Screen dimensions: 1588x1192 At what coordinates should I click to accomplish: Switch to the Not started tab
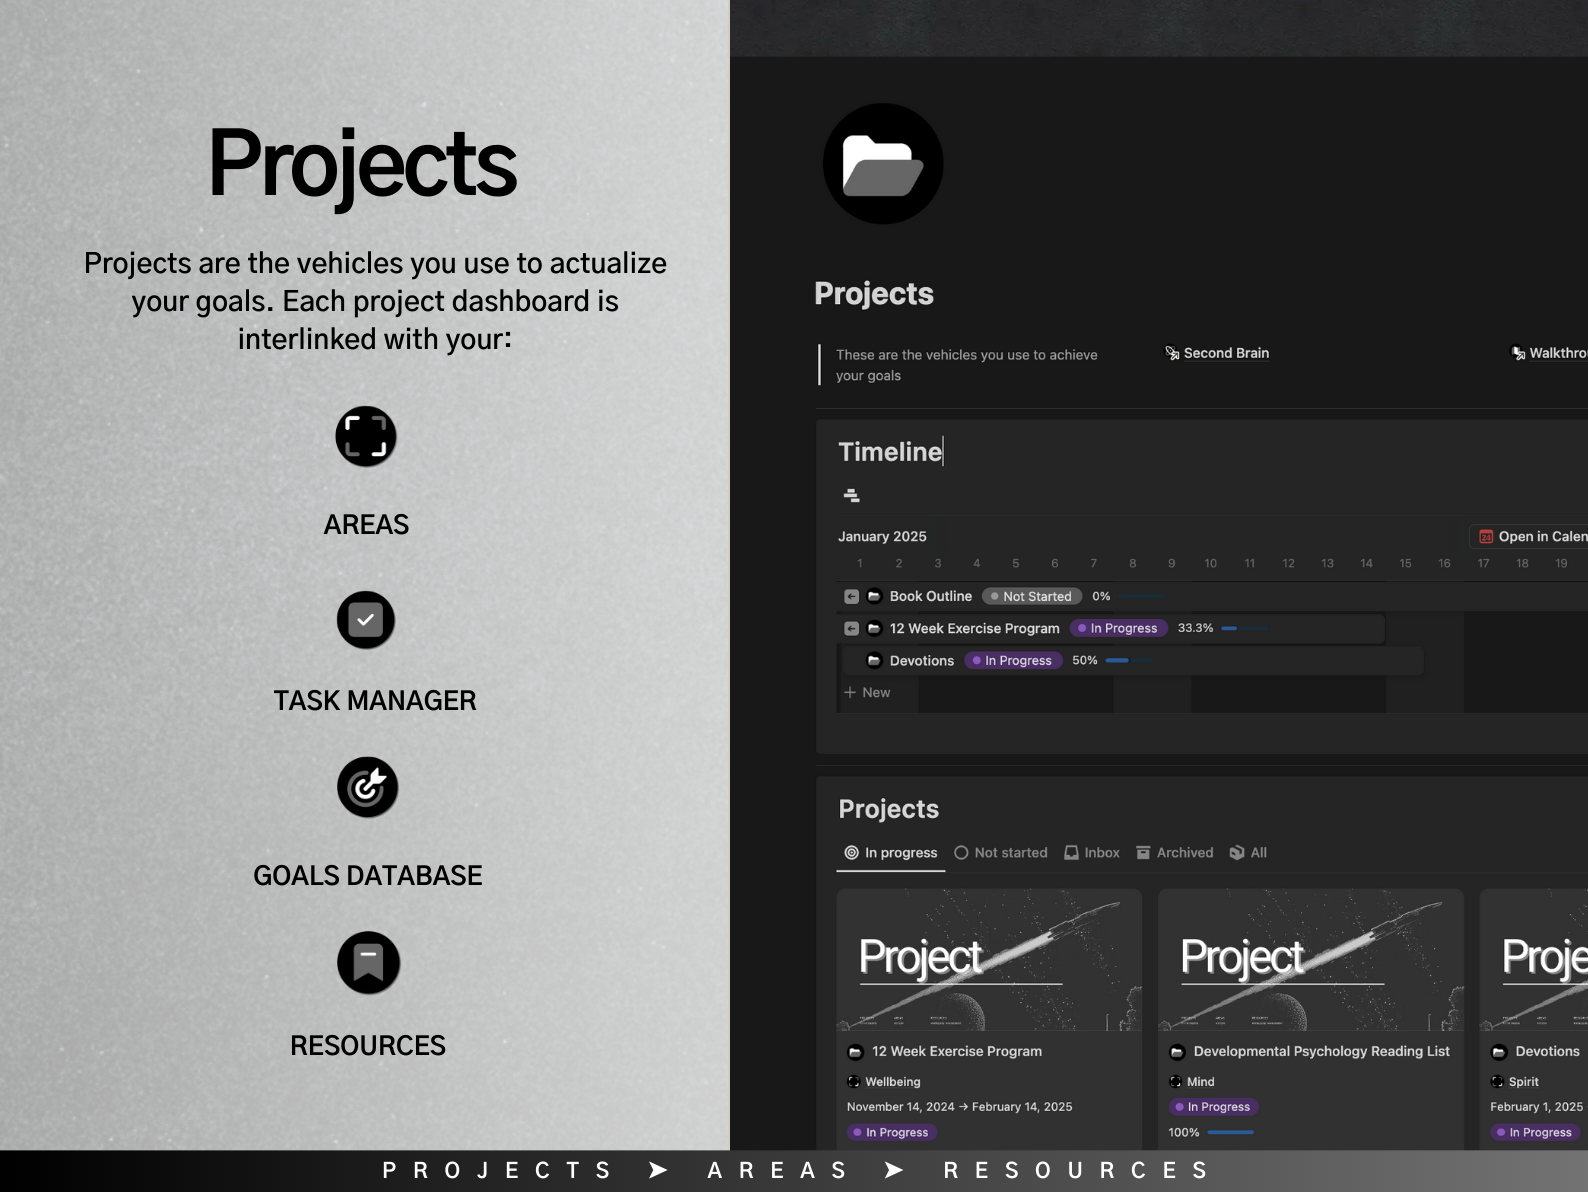tap(1001, 853)
